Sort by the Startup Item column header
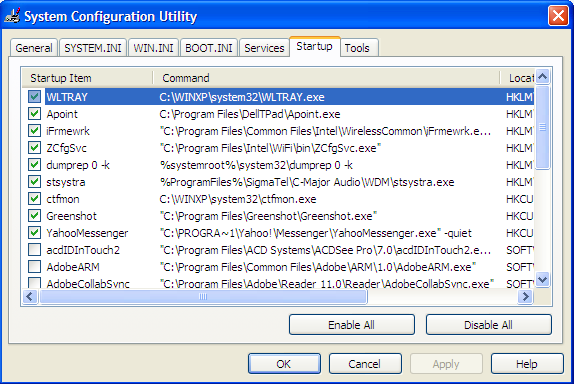The width and height of the screenshot is (574, 384). click(x=88, y=78)
